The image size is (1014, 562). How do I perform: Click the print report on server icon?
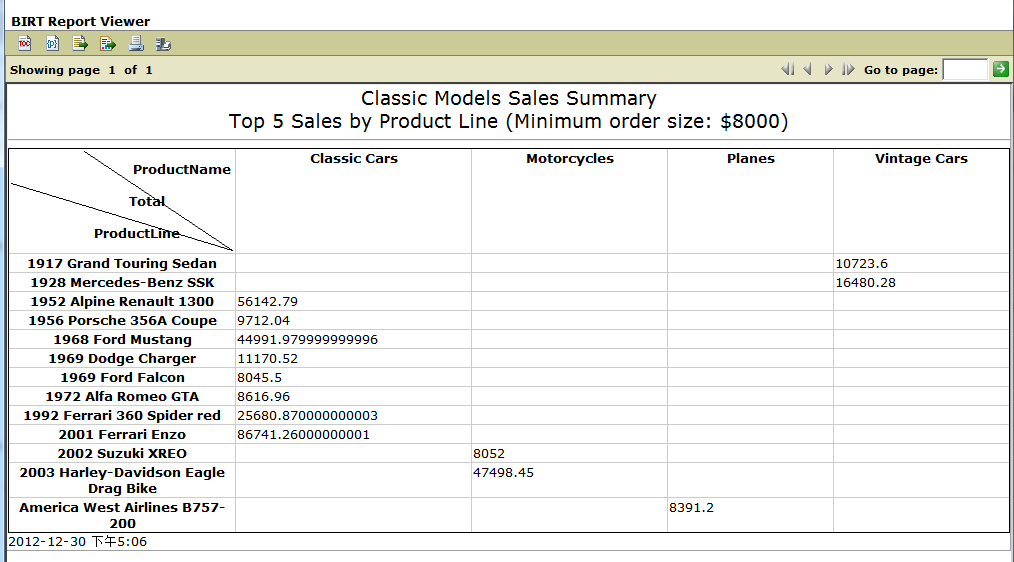pos(163,43)
